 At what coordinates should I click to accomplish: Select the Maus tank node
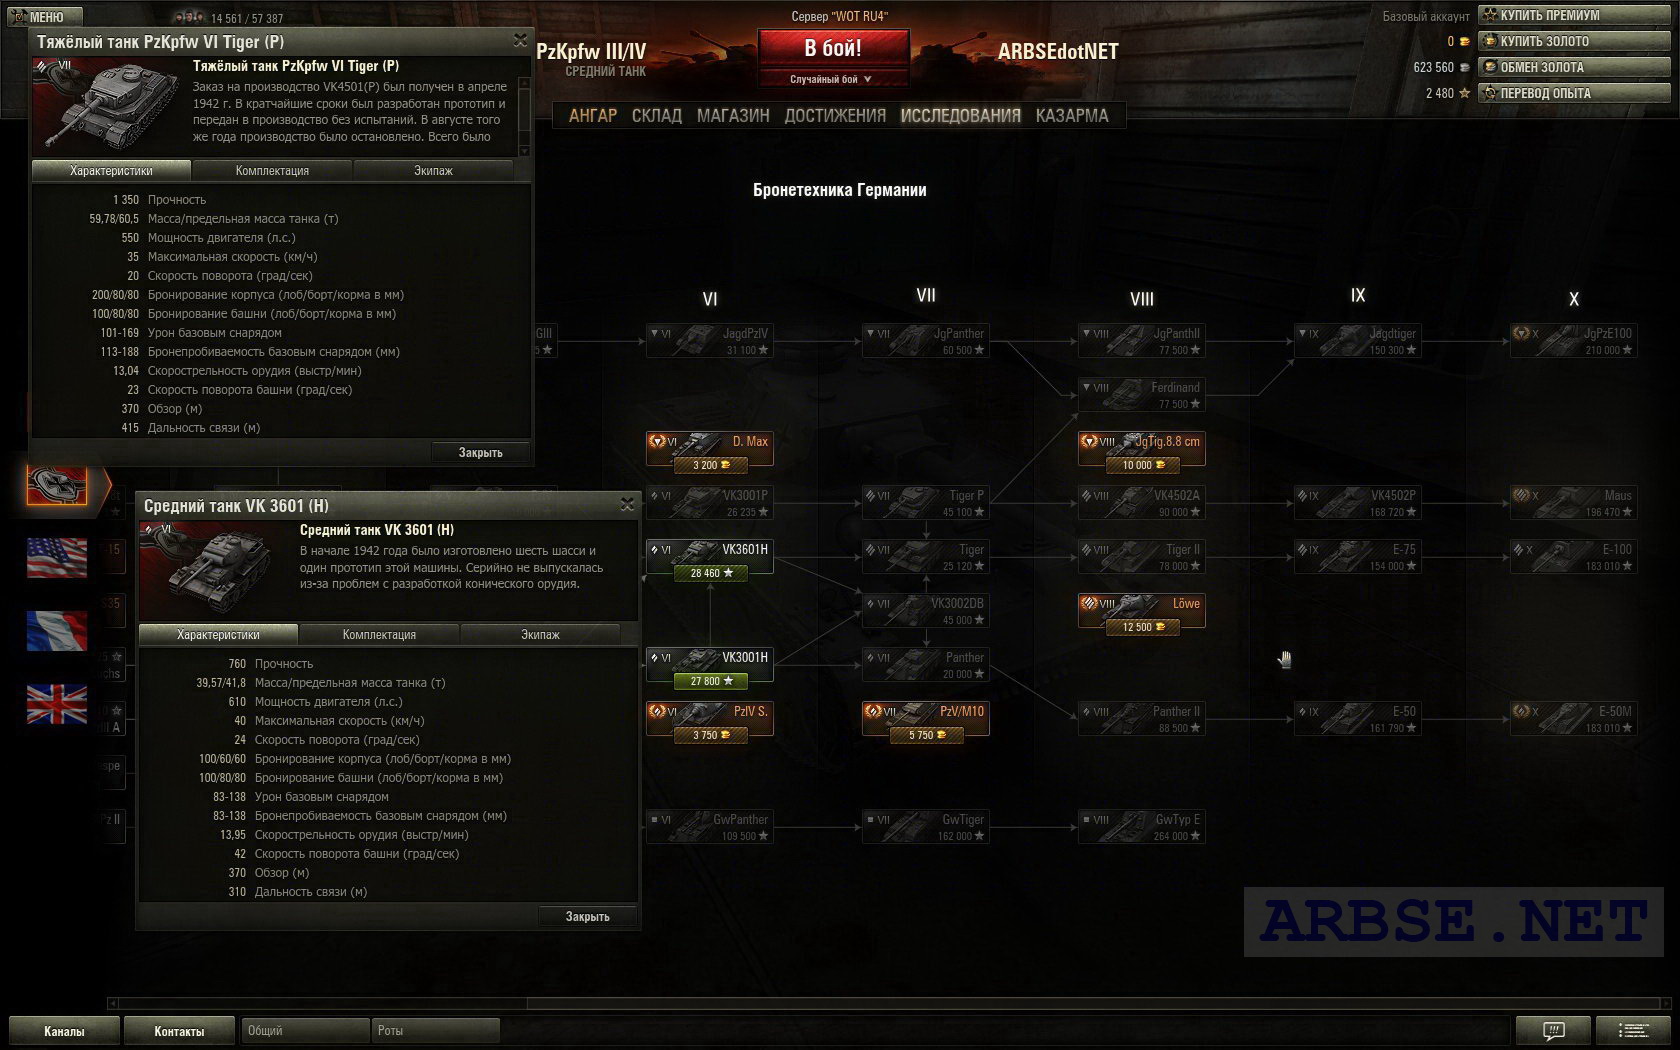[x=1574, y=503]
